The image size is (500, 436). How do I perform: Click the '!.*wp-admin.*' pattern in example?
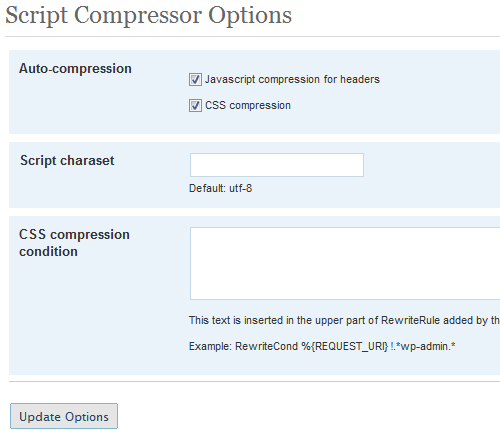[x=423, y=346]
